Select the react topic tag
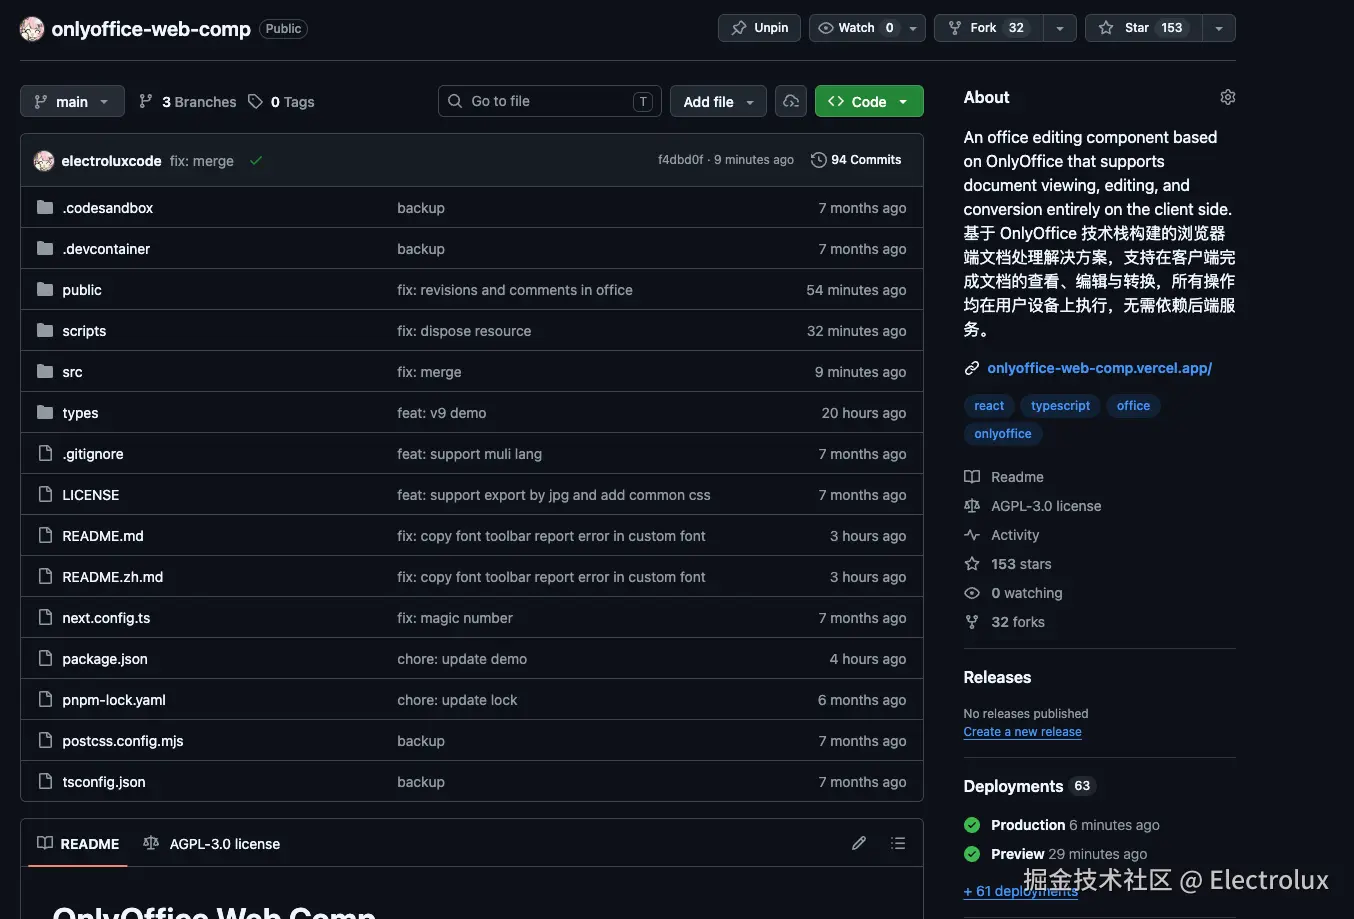This screenshot has width=1354, height=919. click(x=989, y=405)
